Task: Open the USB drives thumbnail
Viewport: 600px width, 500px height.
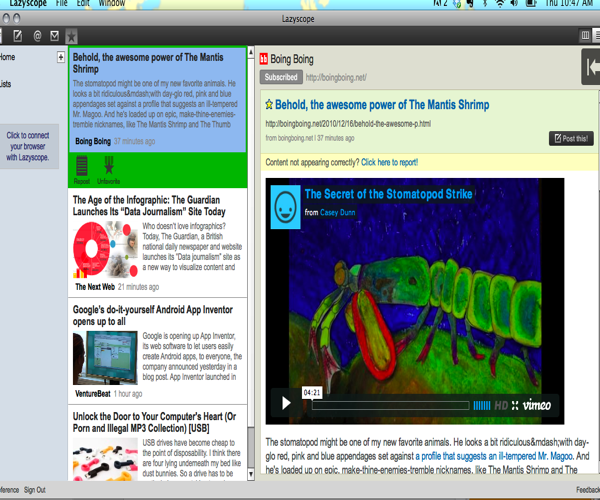Action: point(105,461)
